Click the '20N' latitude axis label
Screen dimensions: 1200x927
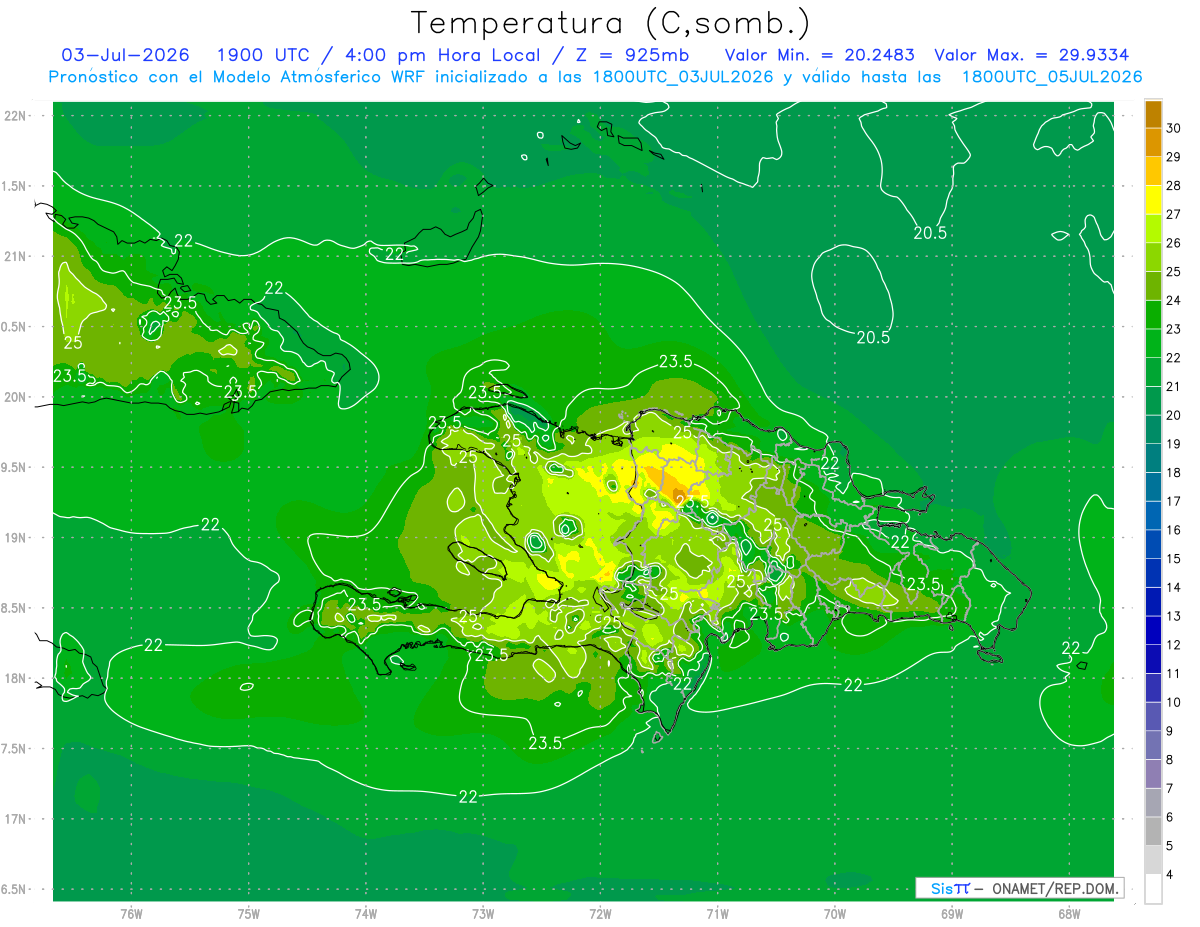(15, 397)
